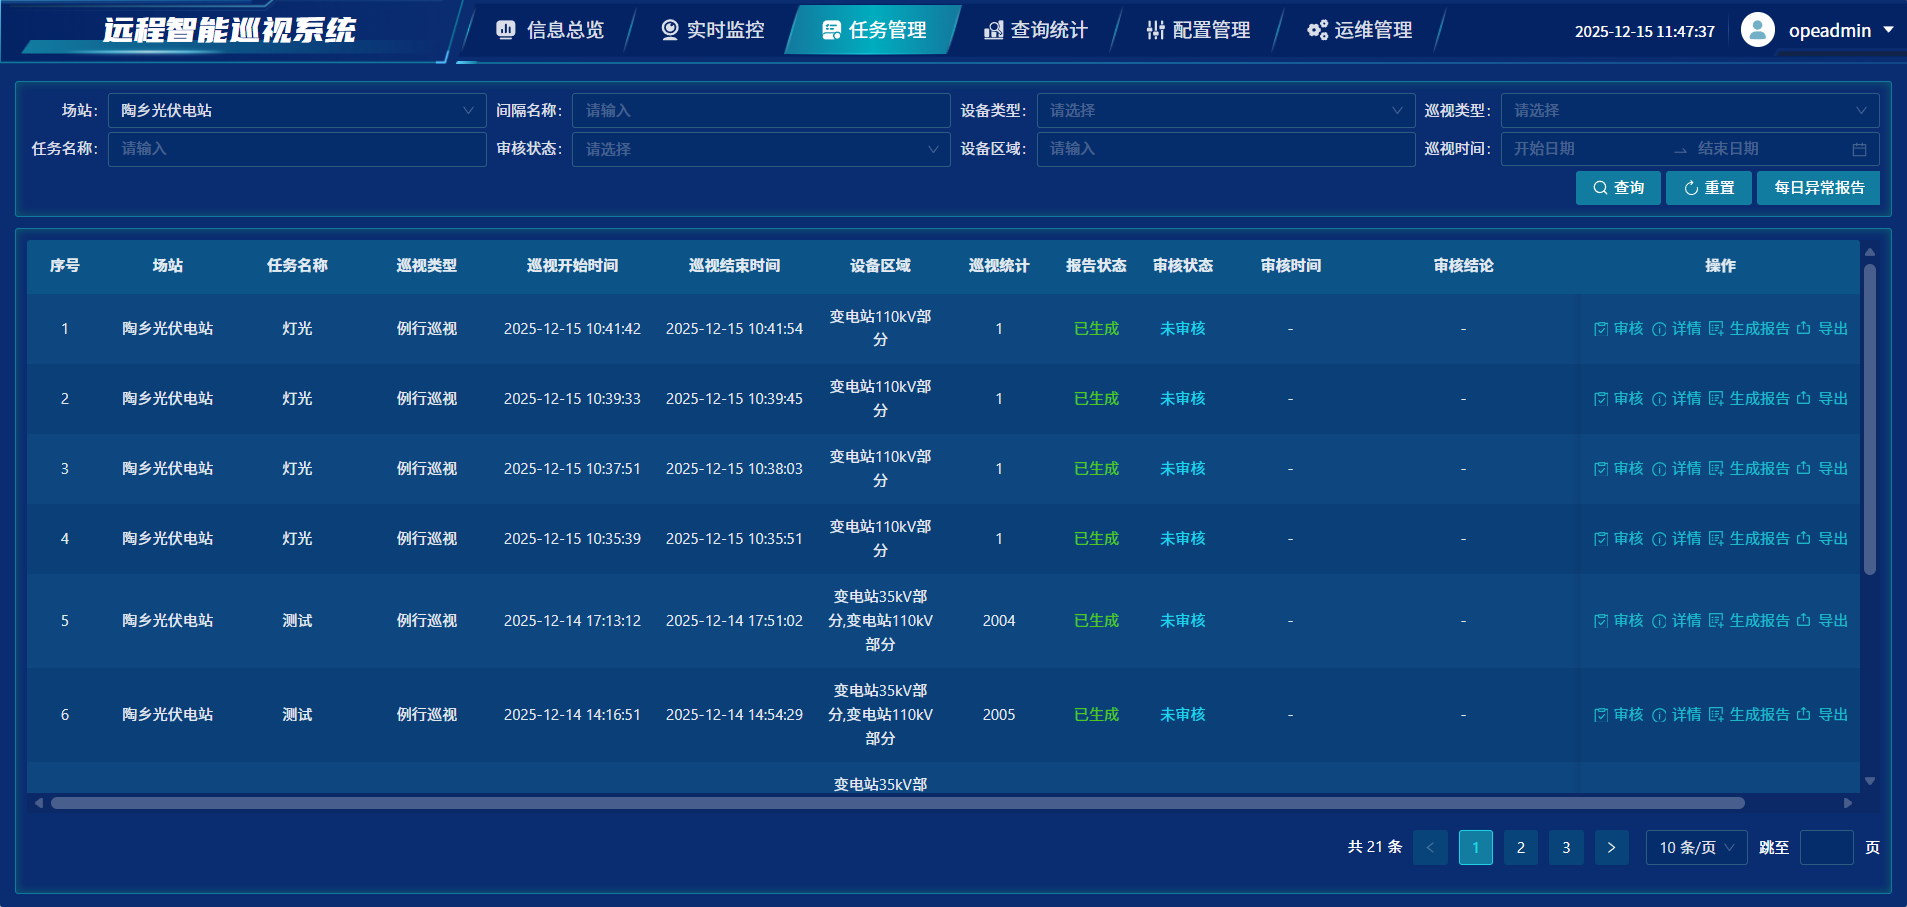Click the 查询 search button
Viewport: 1907px width, 907px height.
point(1618,188)
